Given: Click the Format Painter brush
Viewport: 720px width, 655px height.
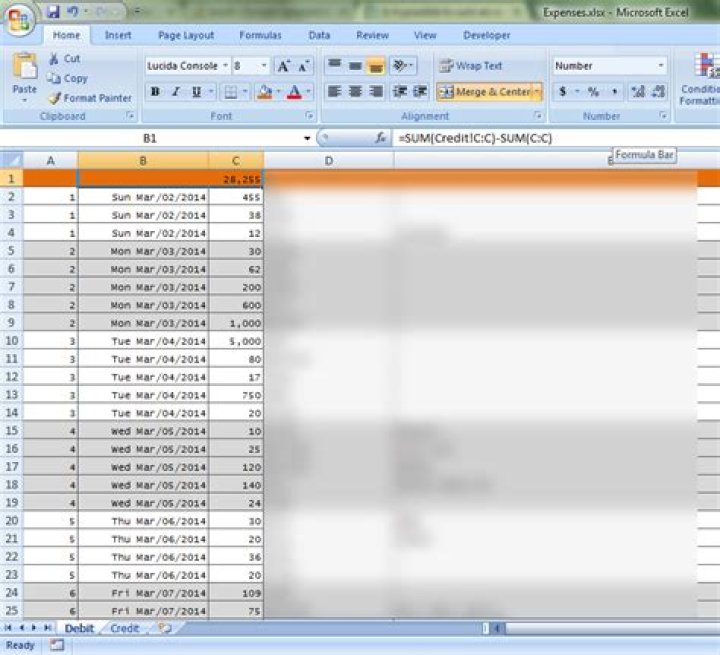Looking at the screenshot, I should point(90,98).
